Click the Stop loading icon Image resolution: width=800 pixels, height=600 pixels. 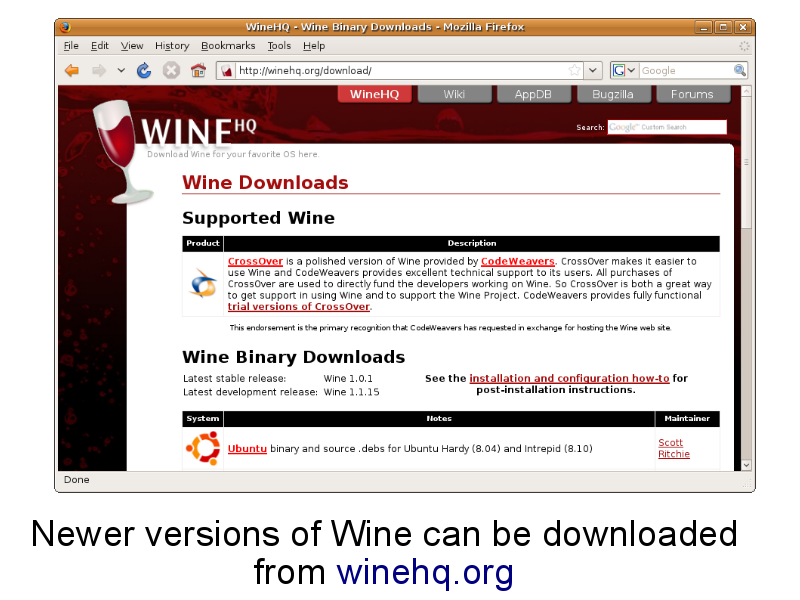[x=171, y=70]
